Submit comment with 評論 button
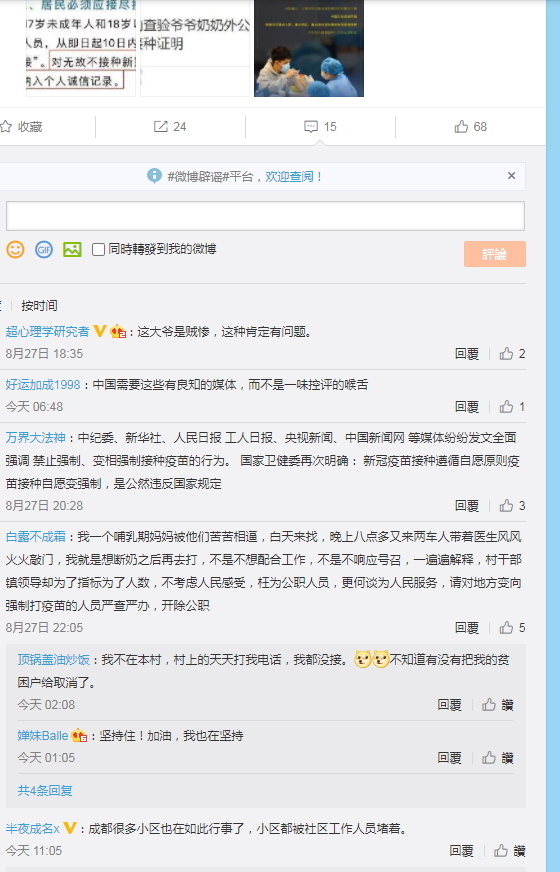Image resolution: width=560 pixels, height=872 pixels. (x=495, y=254)
